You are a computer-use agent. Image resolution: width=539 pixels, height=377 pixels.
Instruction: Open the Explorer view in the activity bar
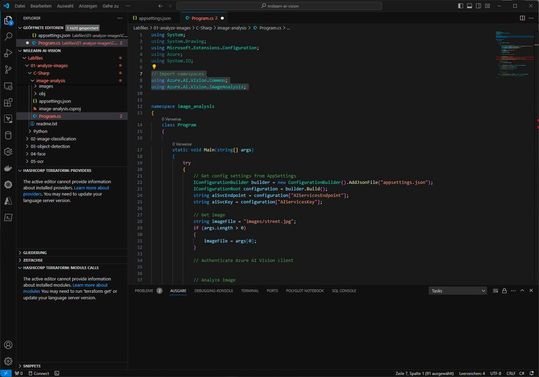click(x=8, y=20)
